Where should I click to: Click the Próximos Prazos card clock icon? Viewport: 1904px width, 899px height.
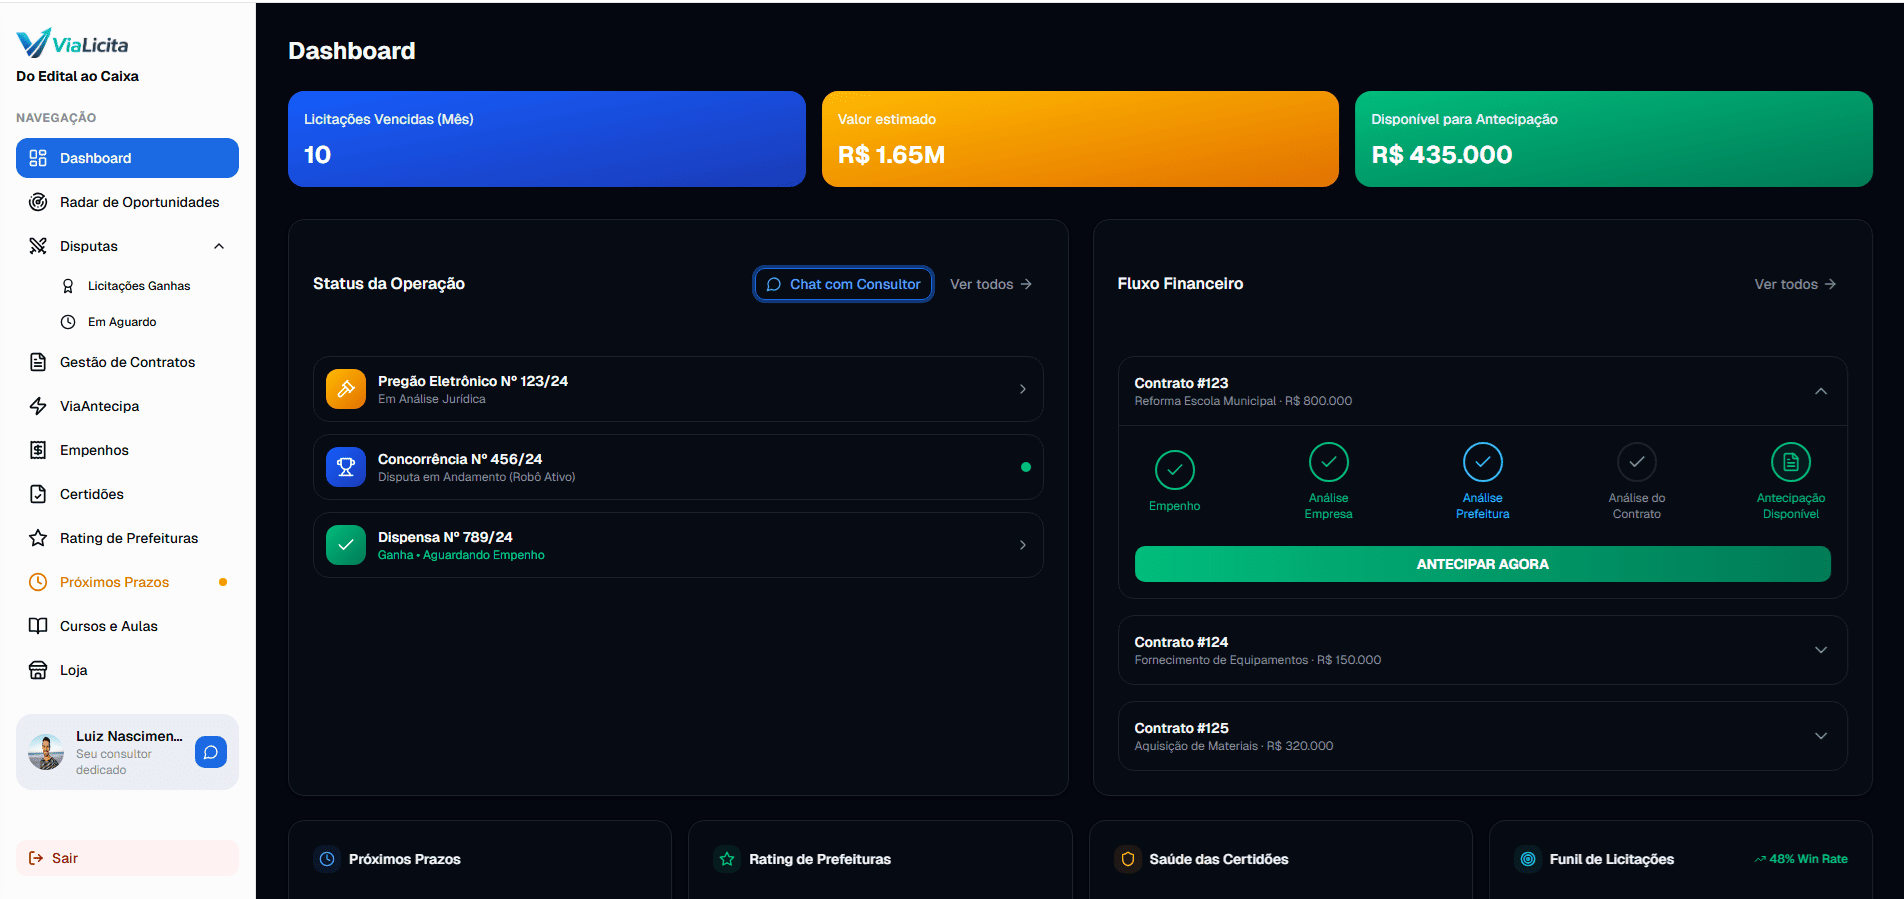[x=327, y=859]
